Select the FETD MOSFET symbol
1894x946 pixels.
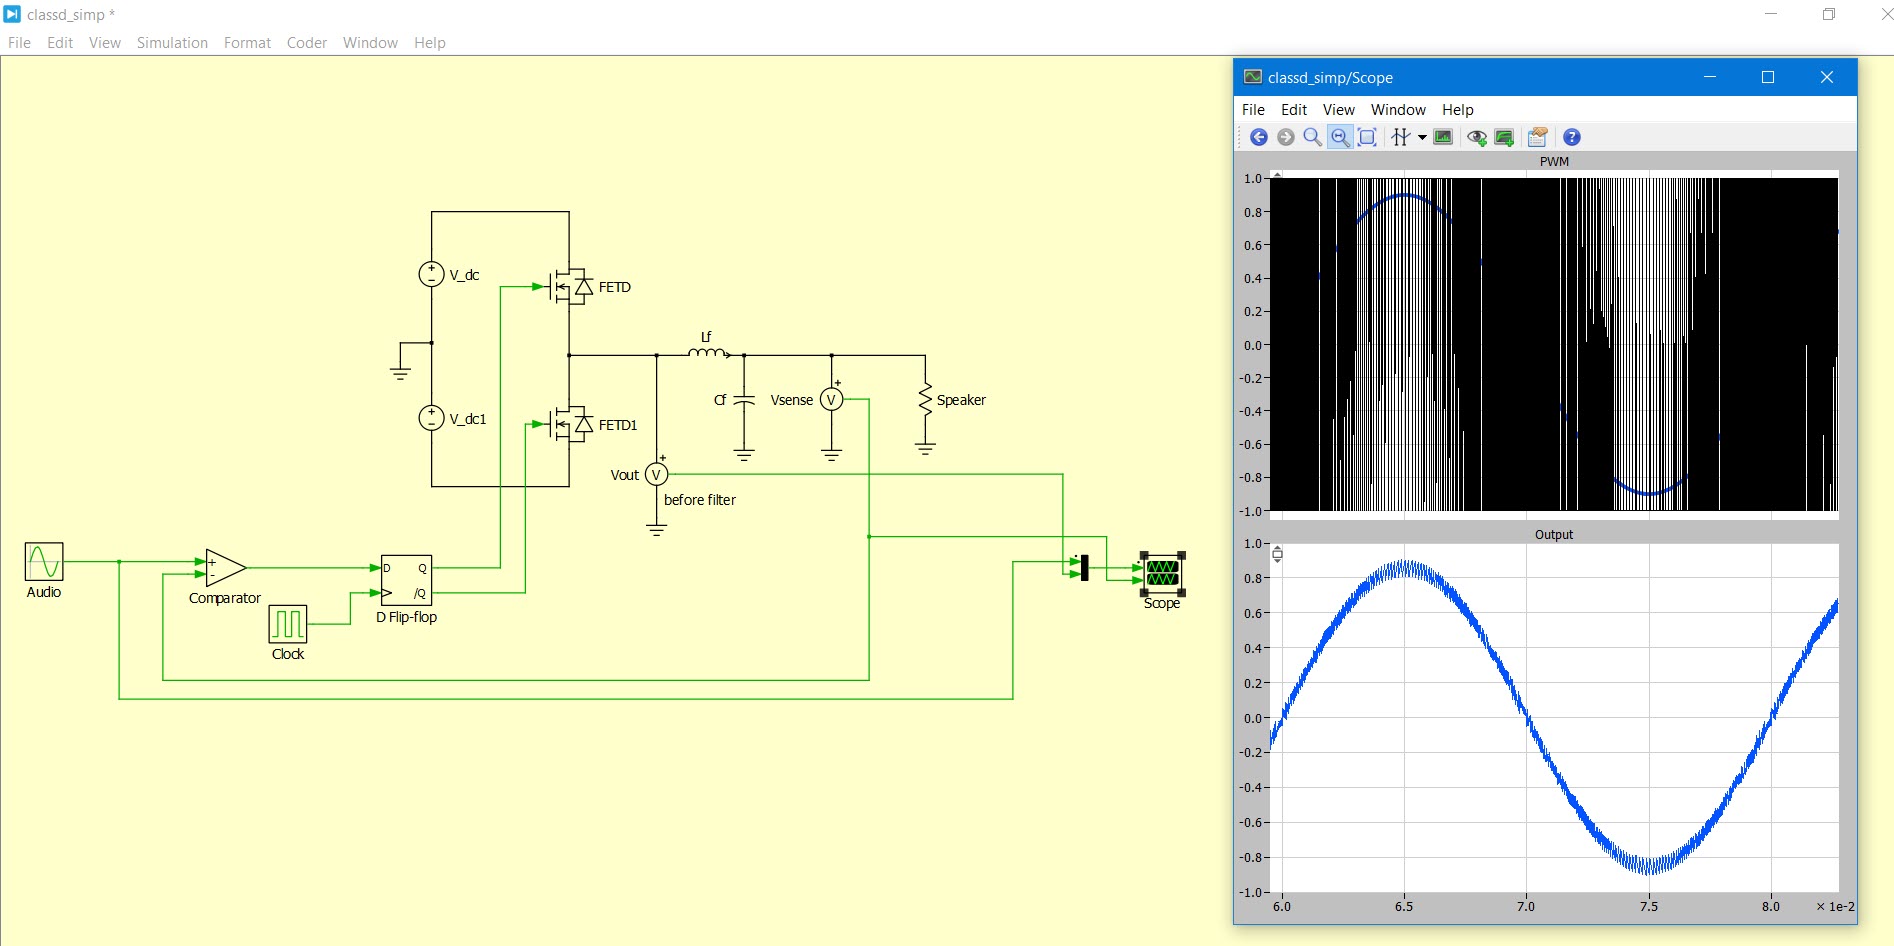point(571,287)
